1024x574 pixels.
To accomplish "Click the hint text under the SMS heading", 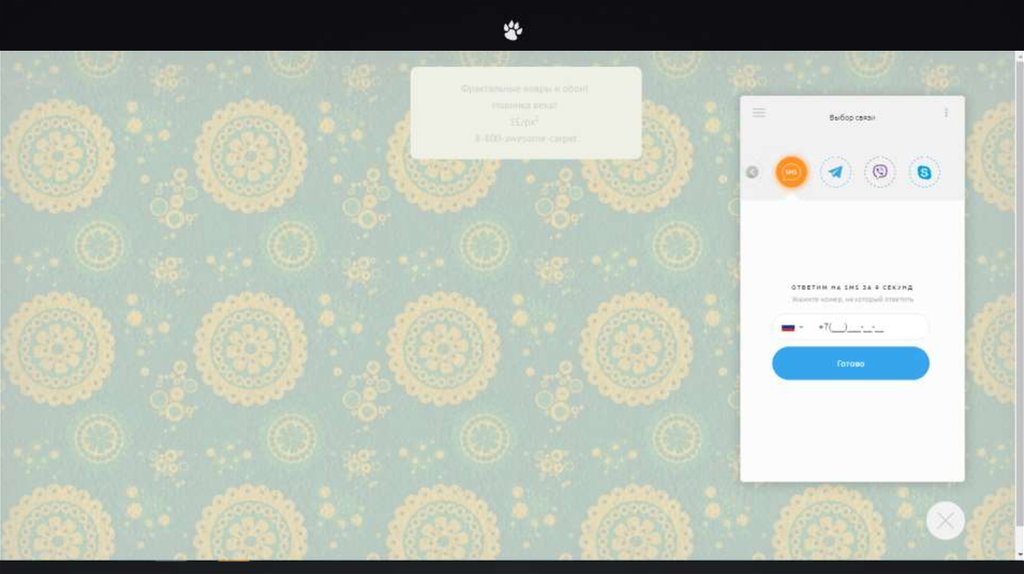I will [851, 299].
